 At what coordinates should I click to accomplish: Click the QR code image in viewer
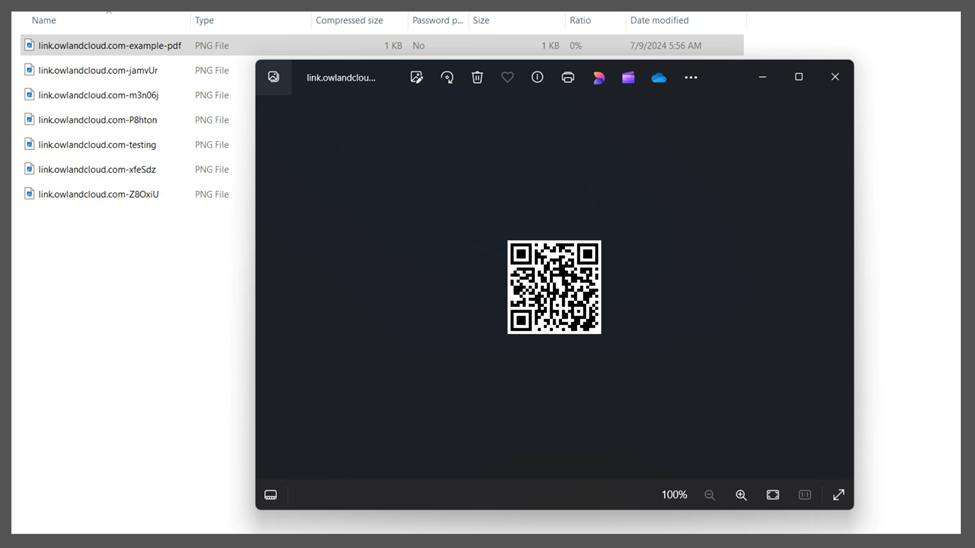tap(554, 287)
